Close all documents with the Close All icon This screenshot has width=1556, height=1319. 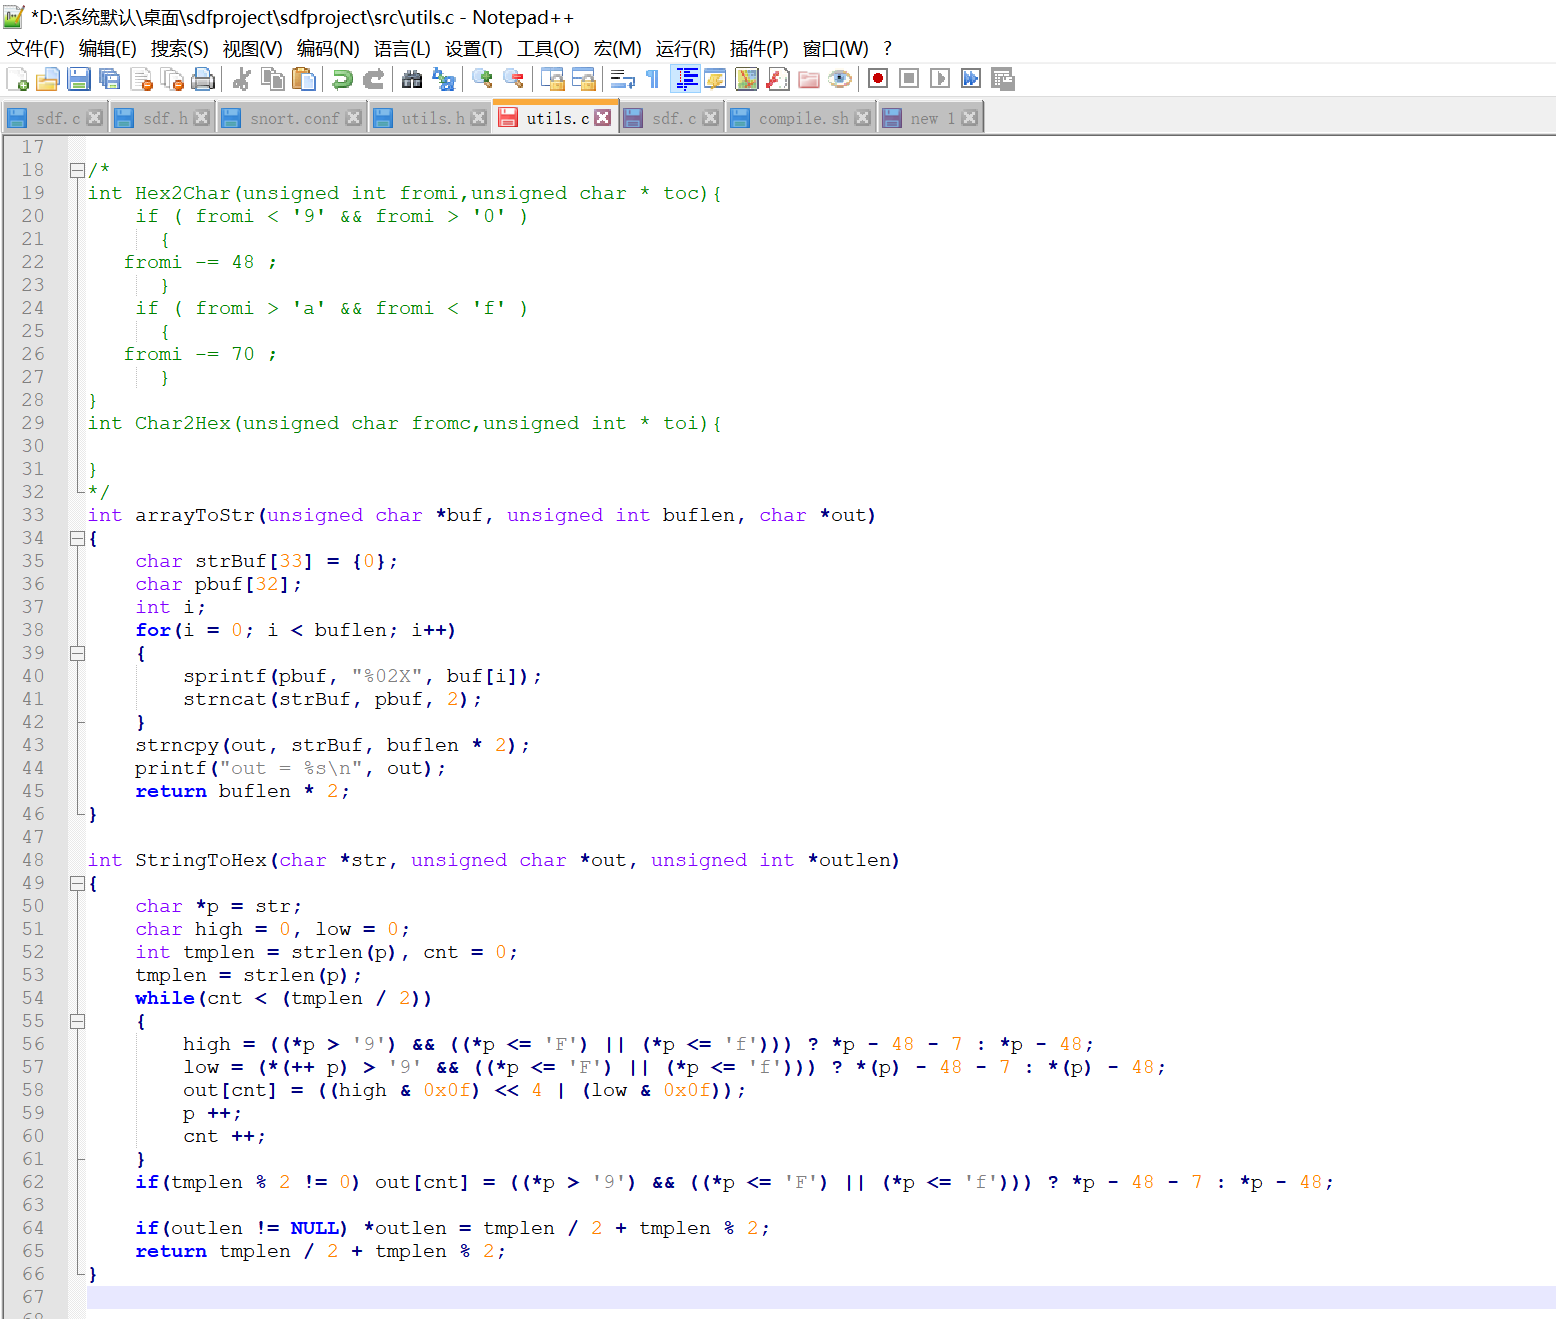(172, 79)
